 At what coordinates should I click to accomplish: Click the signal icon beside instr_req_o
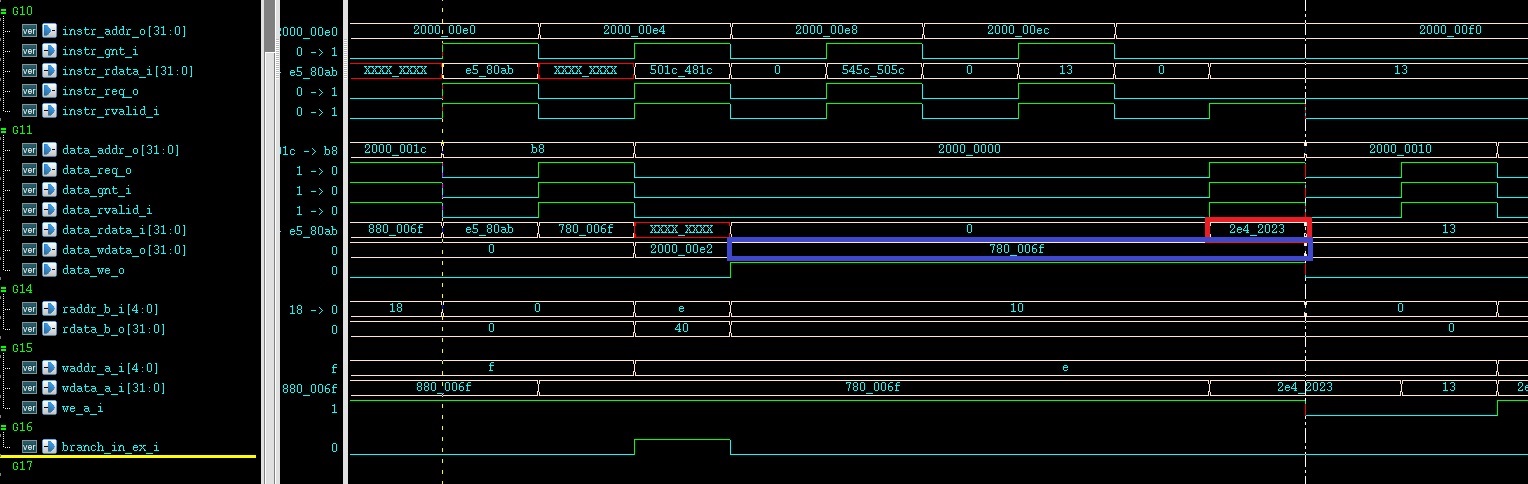(48, 91)
